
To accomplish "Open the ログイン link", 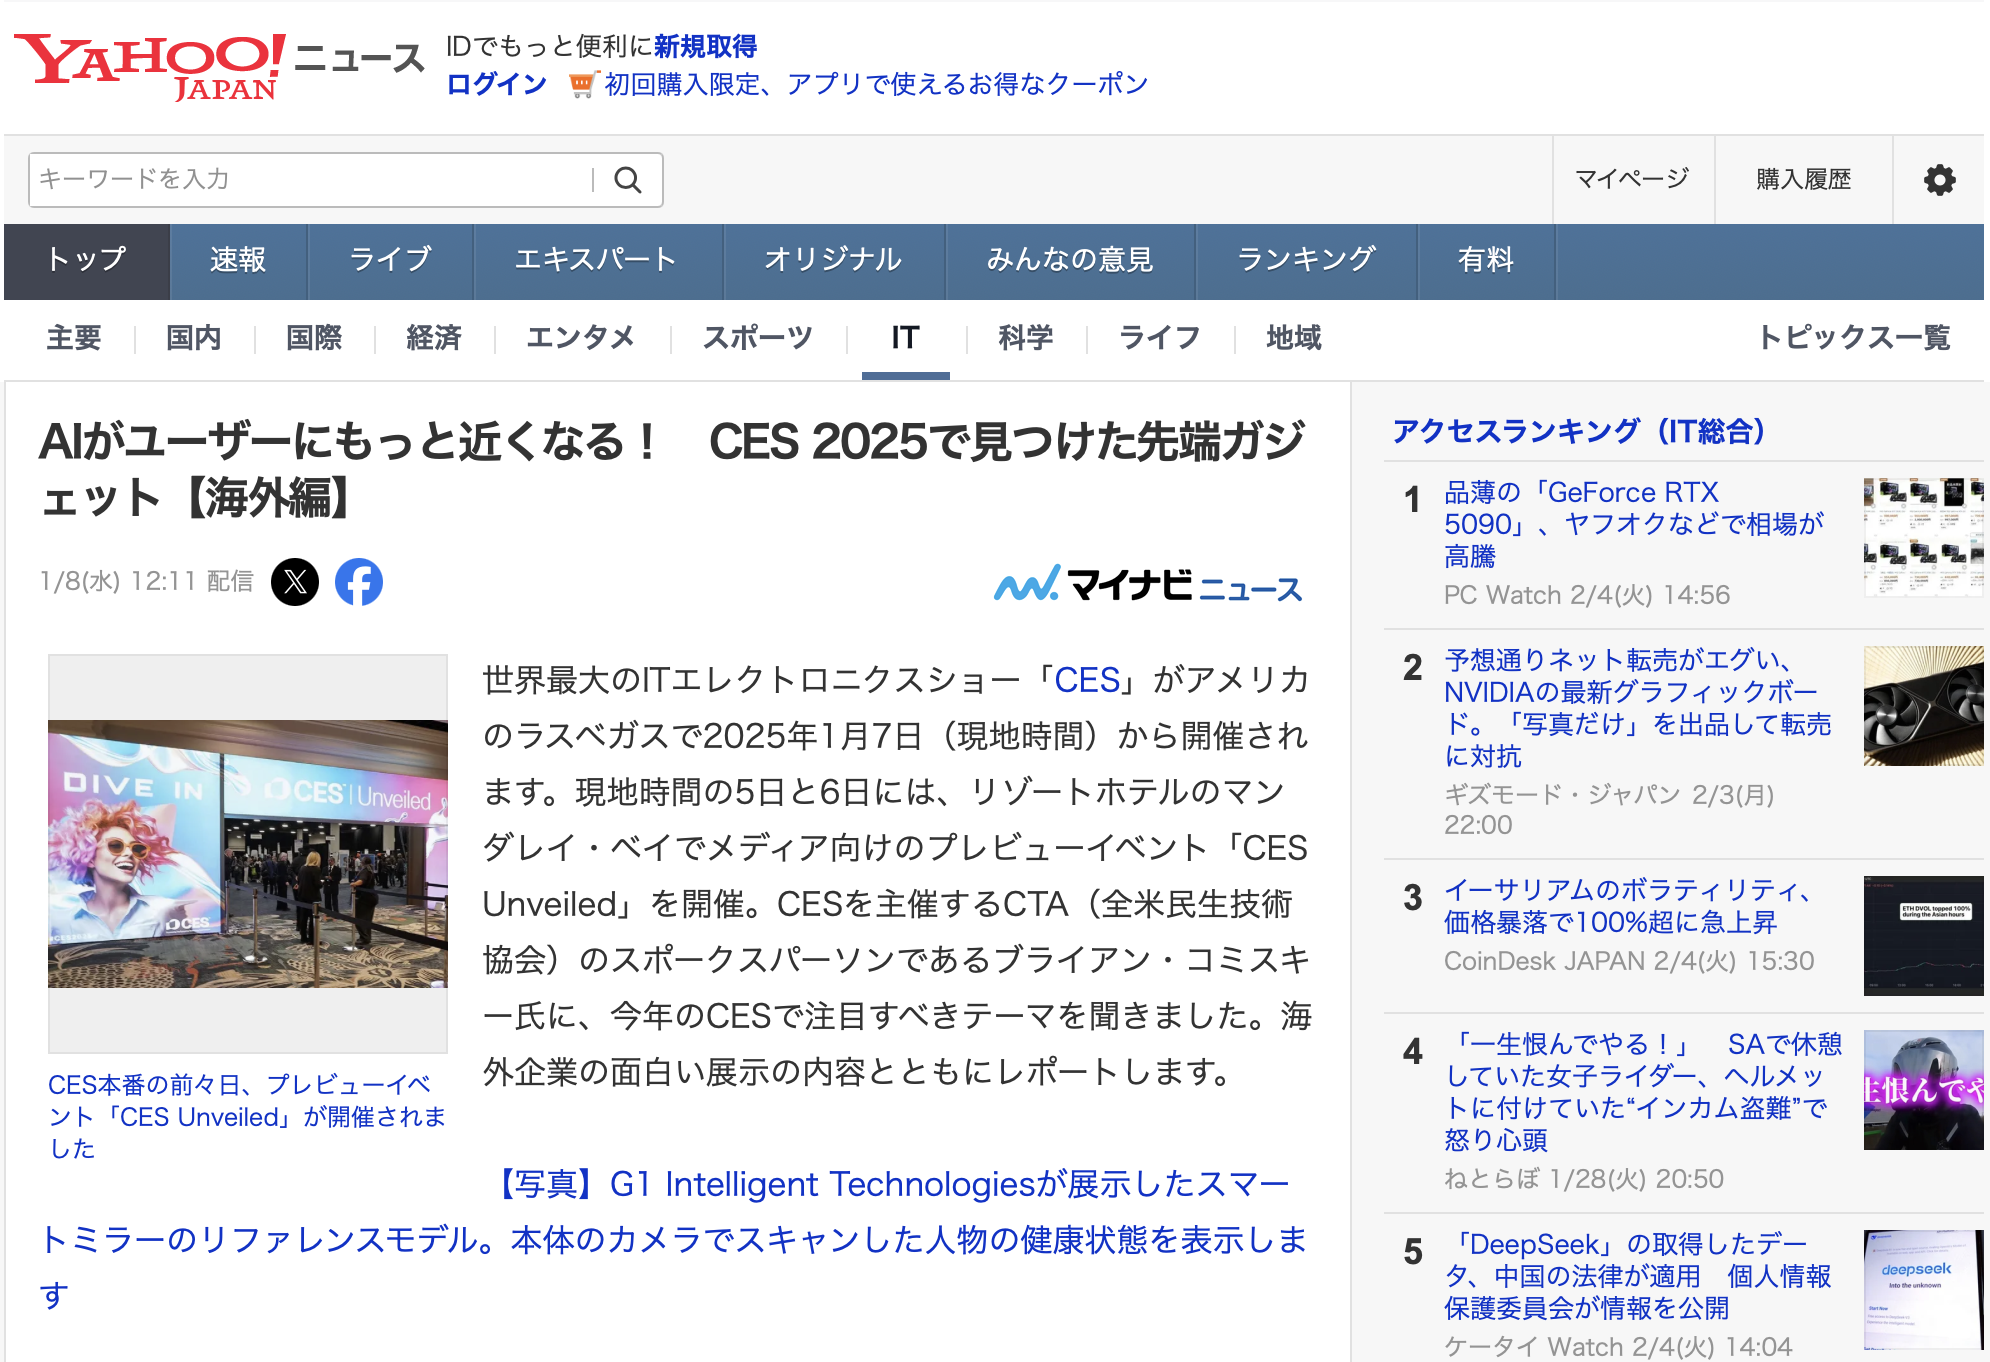I will pos(496,84).
